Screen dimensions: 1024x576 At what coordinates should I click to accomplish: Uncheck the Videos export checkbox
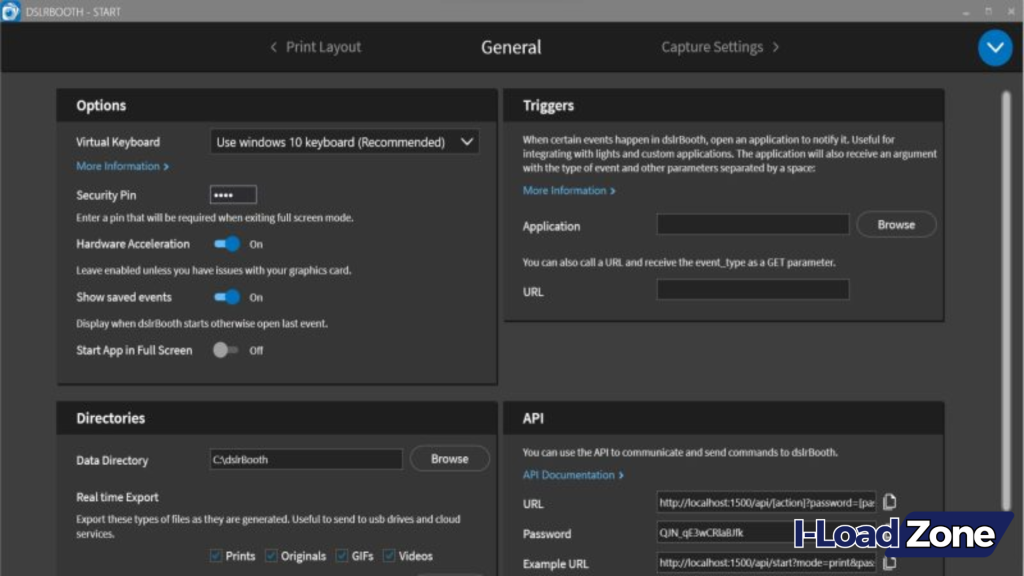tap(390, 556)
